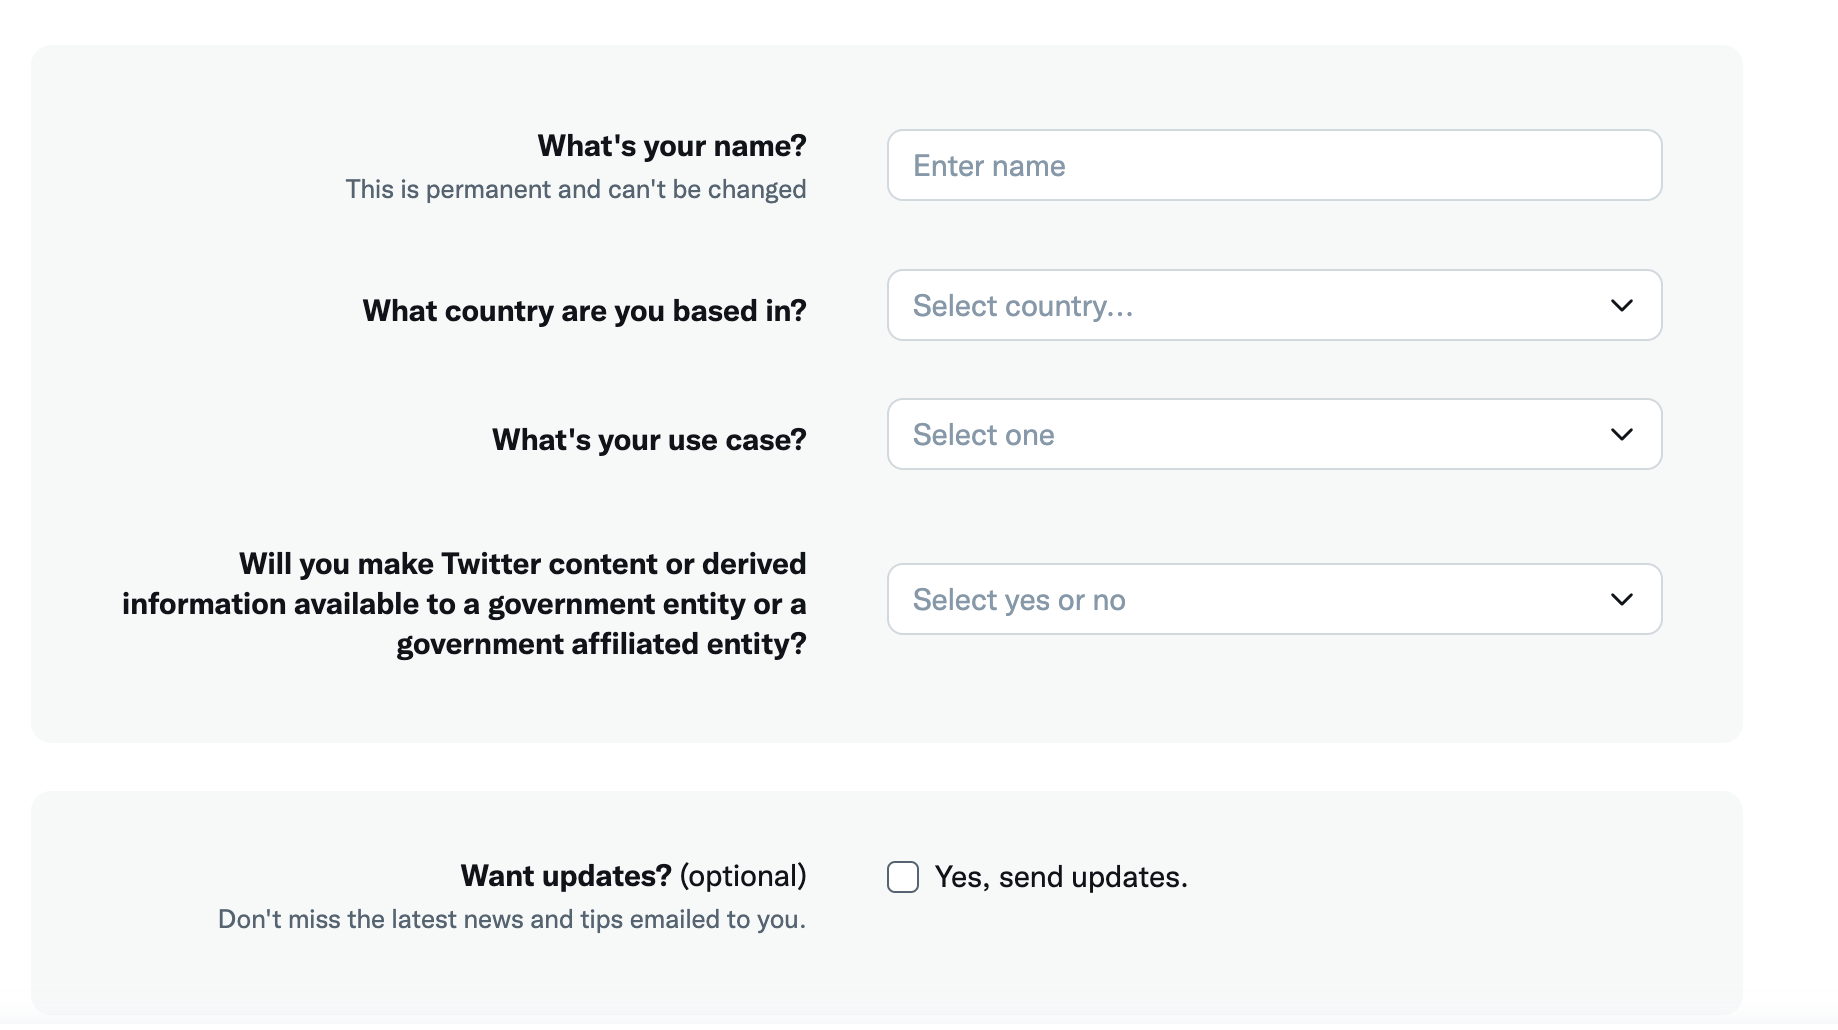This screenshot has height=1030, width=1838.
Task: Click the 'What's your use case?' label
Action: 649,440
